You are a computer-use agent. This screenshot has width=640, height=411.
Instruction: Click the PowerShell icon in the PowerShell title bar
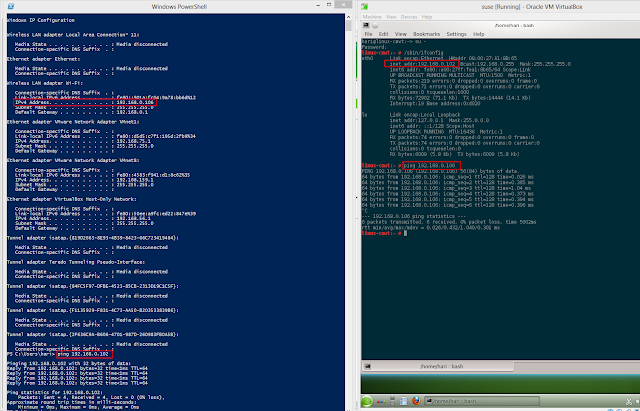click(x=11, y=6)
